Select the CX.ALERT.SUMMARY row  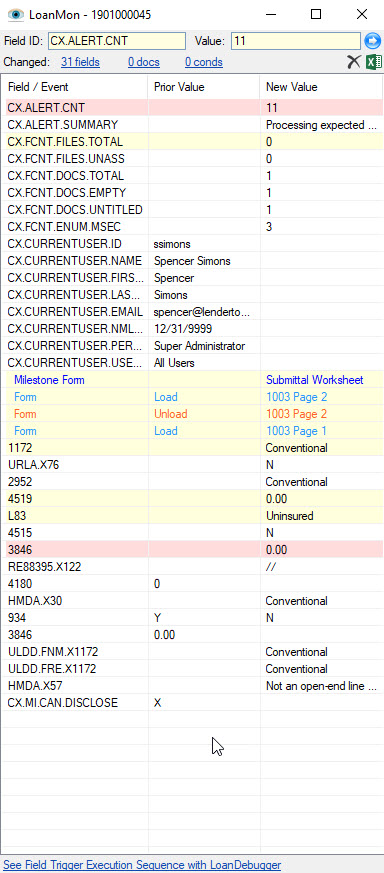pyautogui.click(x=192, y=125)
